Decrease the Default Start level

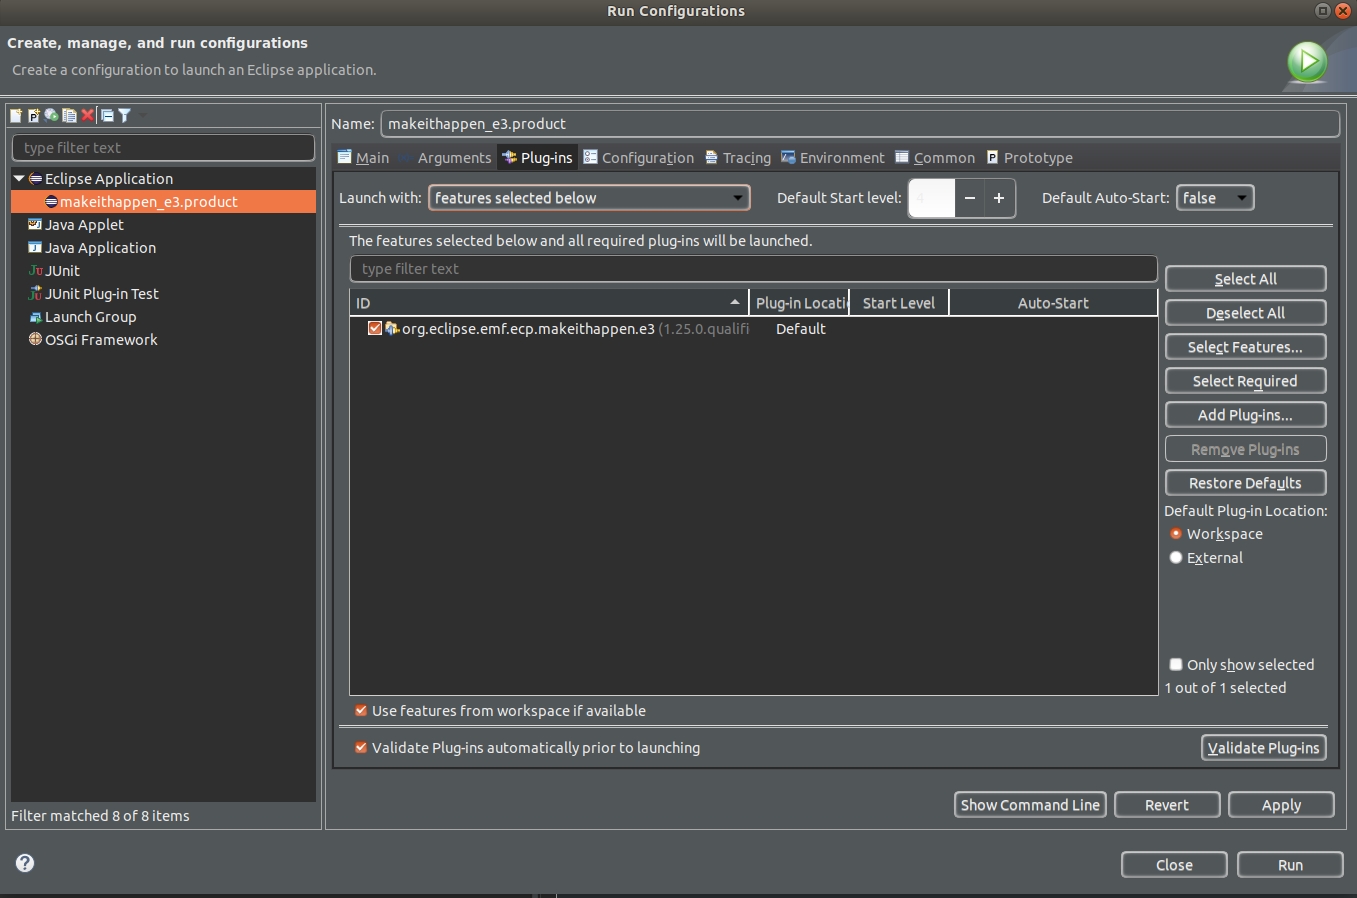tap(969, 198)
